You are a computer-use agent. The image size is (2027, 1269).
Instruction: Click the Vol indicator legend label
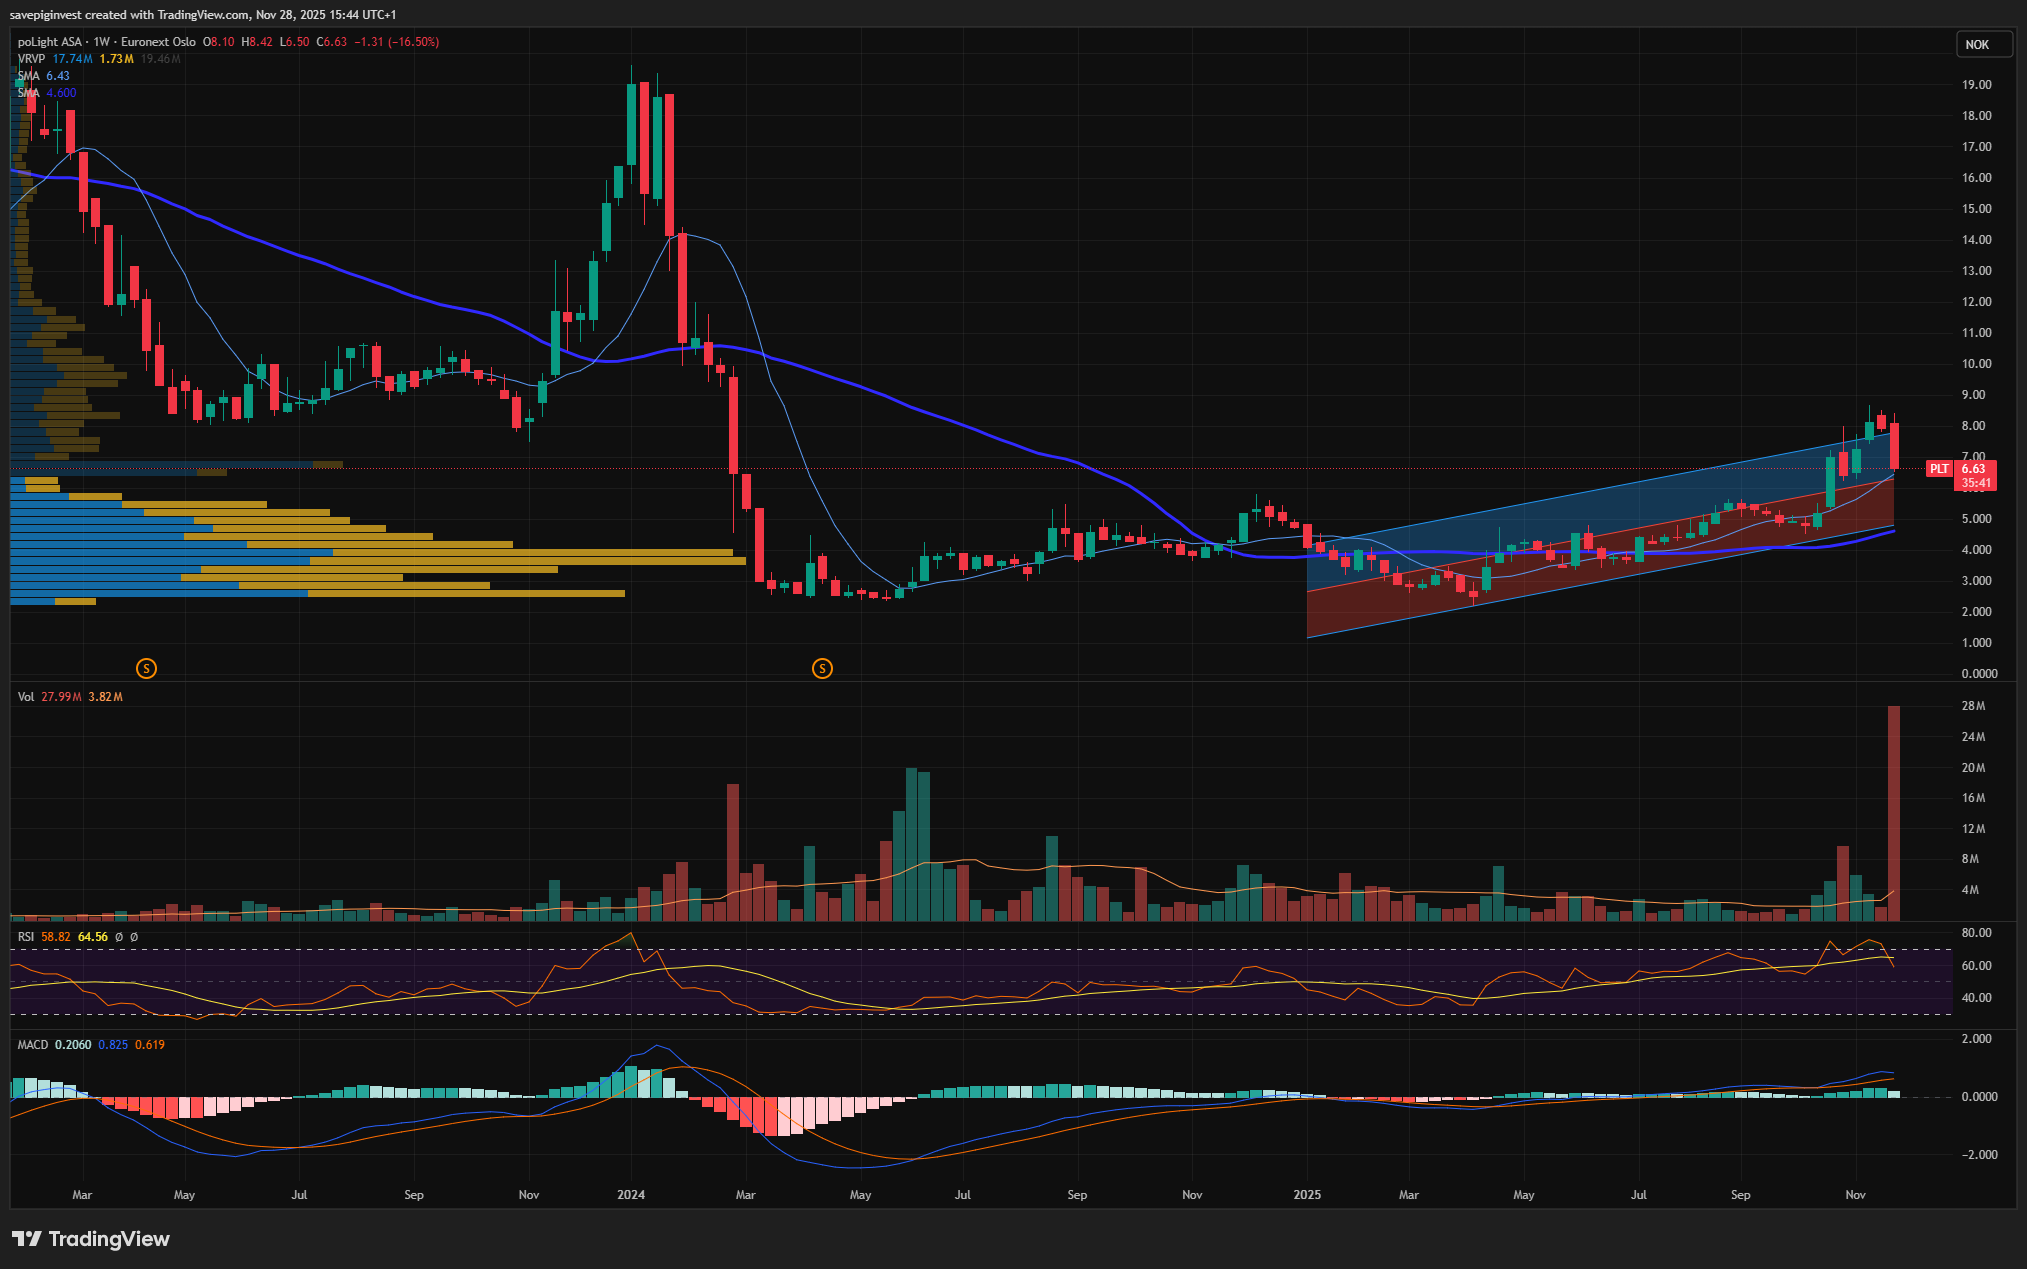pyautogui.click(x=26, y=697)
